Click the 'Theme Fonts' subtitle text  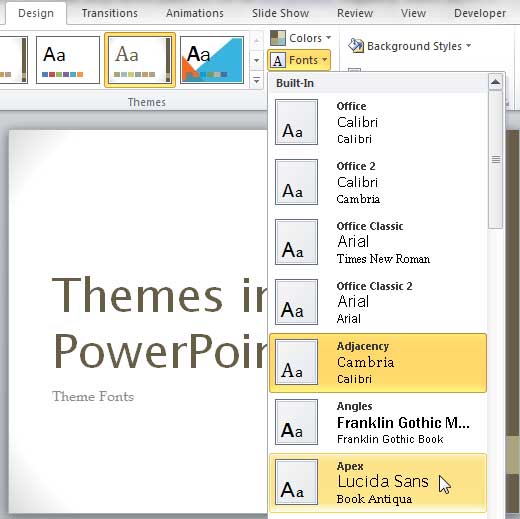pos(93,396)
